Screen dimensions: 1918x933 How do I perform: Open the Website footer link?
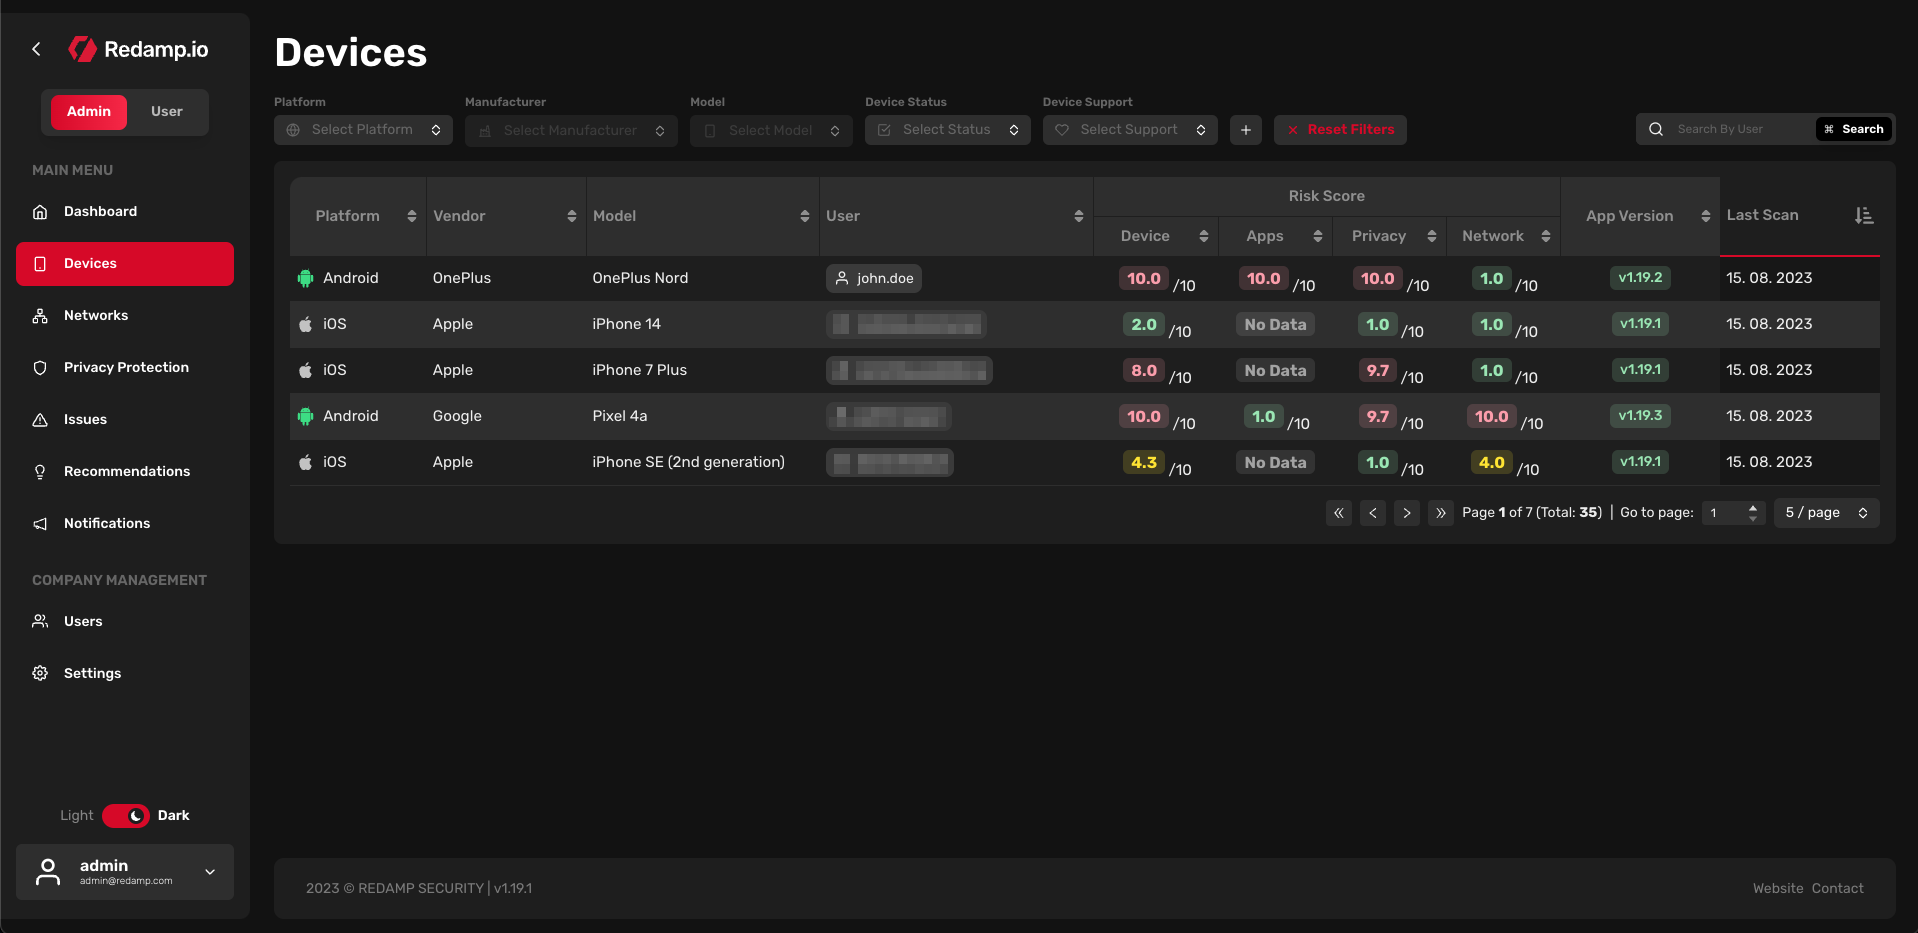(x=1778, y=889)
